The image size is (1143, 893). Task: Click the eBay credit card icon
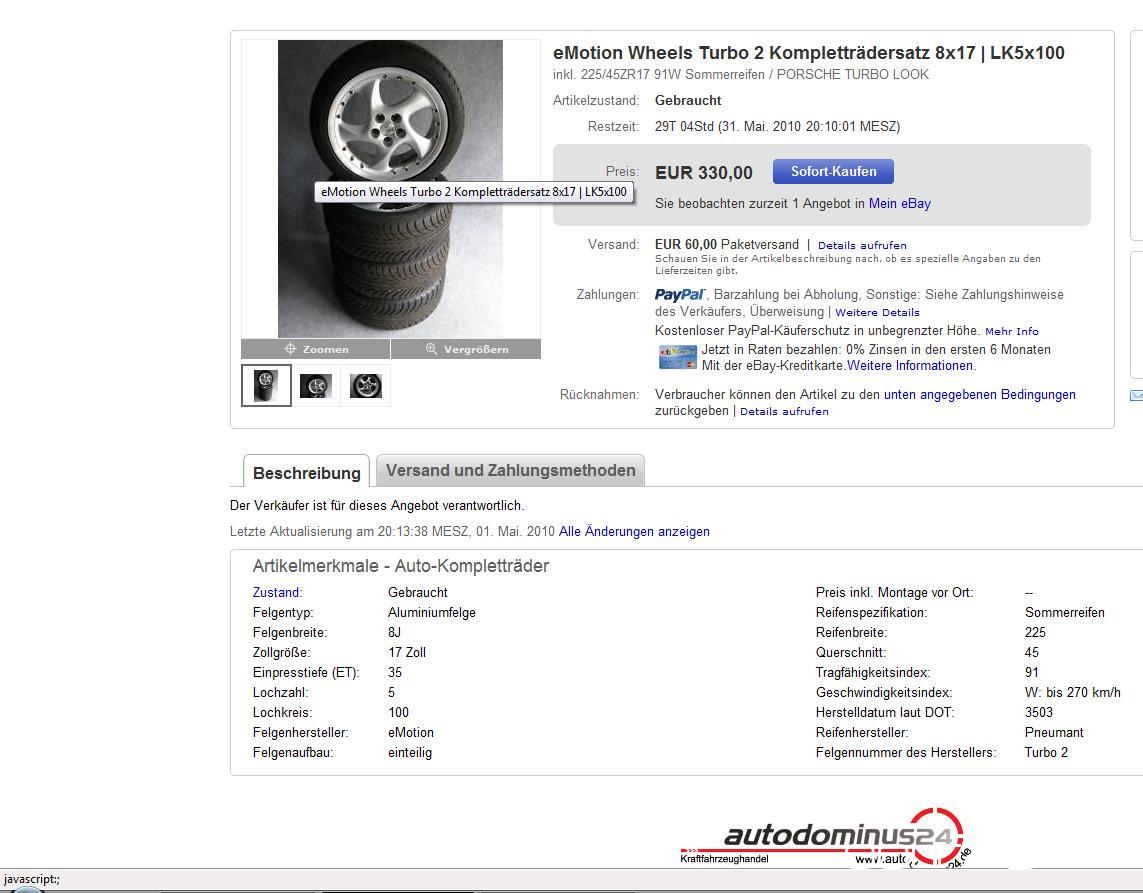(678, 357)
